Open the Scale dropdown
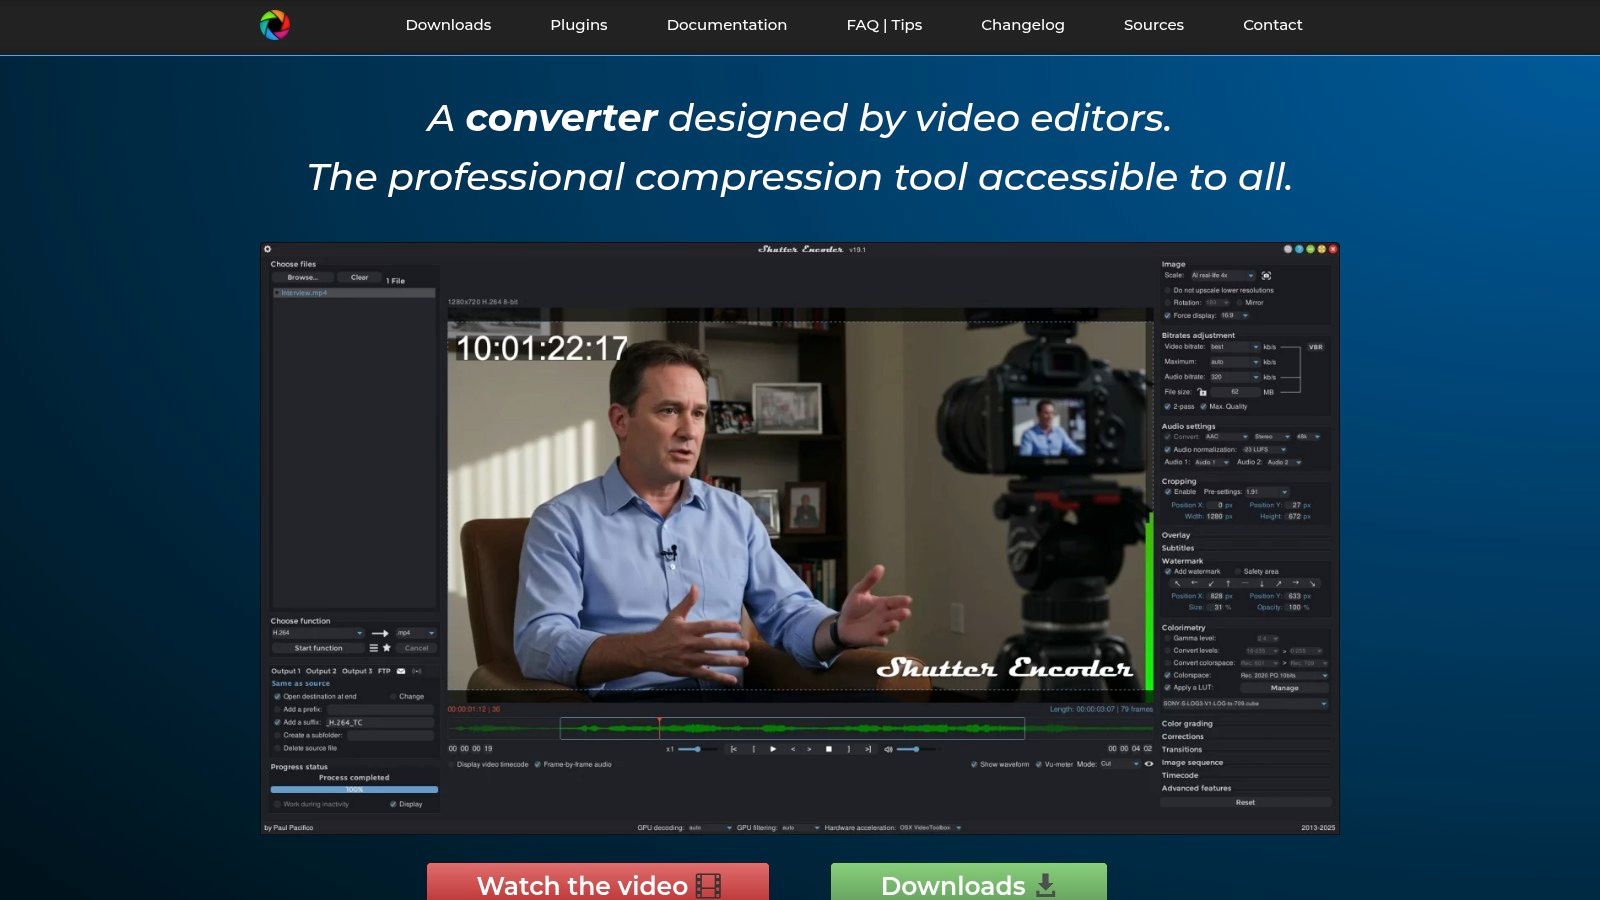Viewport: 1600px width, 900px height. [1222, 275]
